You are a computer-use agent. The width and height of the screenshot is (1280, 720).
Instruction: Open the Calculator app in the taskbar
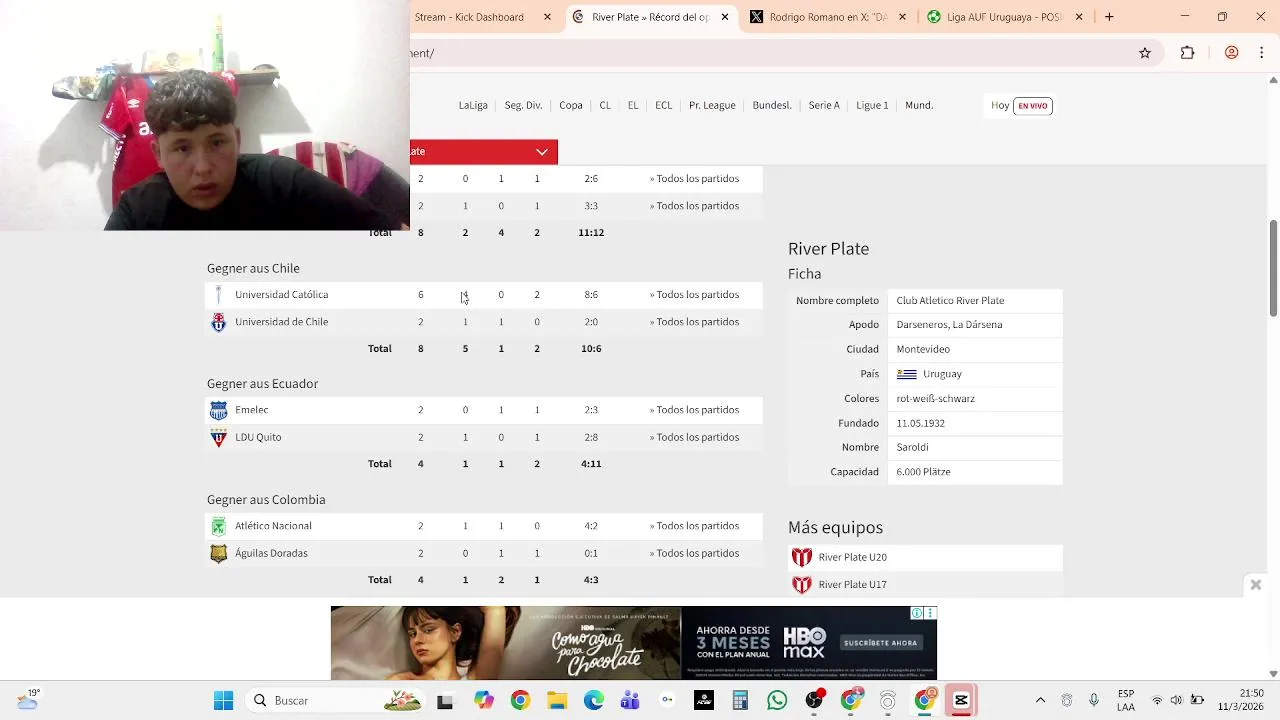[x=740, y=701]
